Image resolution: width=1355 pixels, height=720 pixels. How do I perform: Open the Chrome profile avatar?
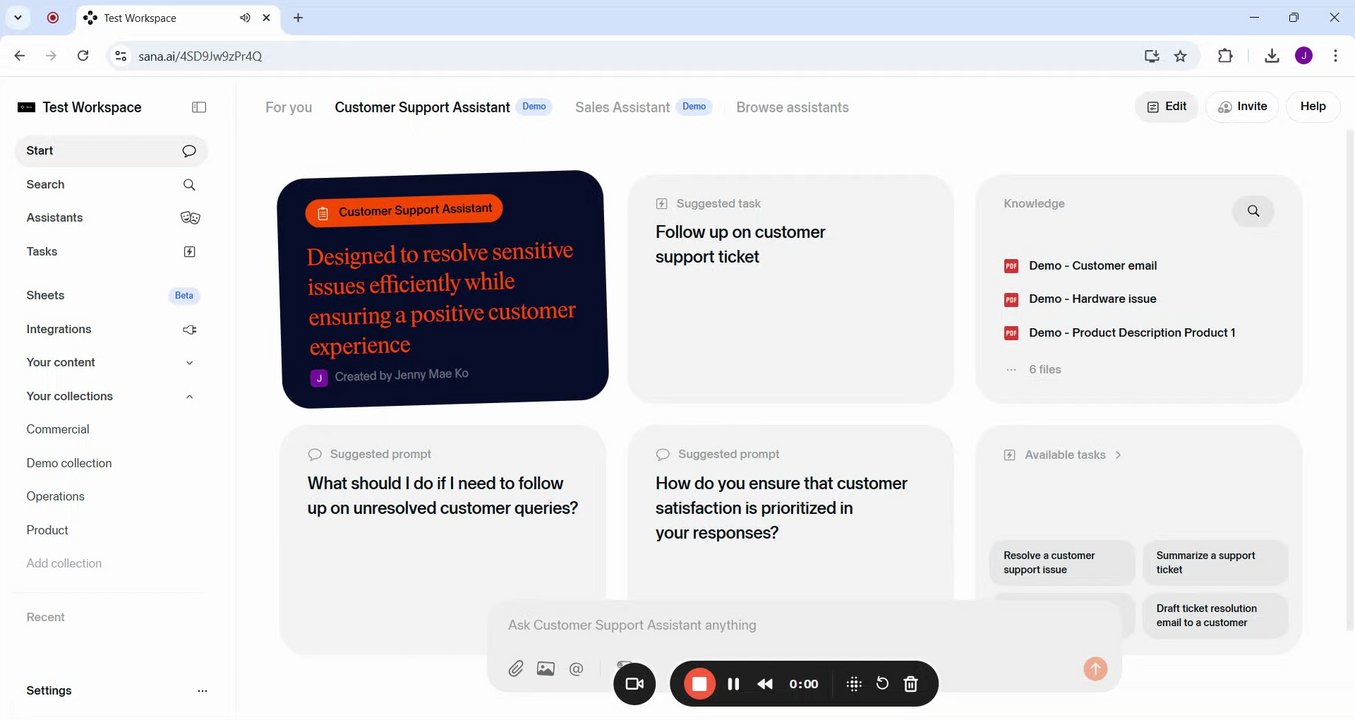pyautogui.click(x=1304, y=56)
